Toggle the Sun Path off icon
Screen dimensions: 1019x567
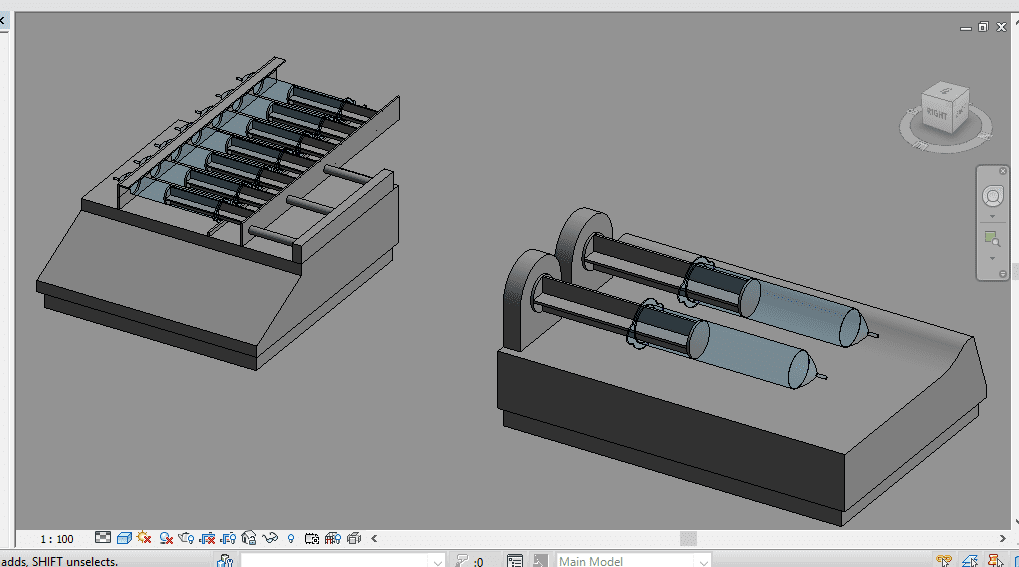[x=144, y=538]
